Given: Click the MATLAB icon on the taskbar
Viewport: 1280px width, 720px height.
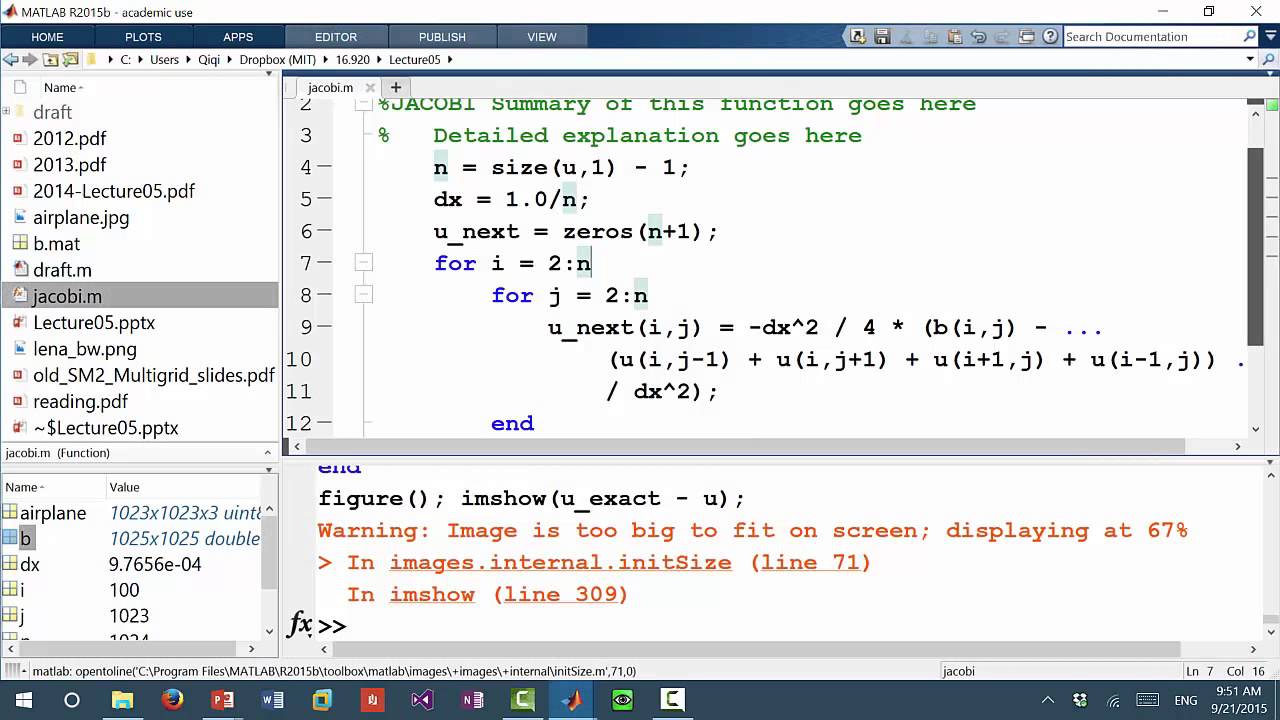Looking at the screenshot, I should [x=572, y=700].
